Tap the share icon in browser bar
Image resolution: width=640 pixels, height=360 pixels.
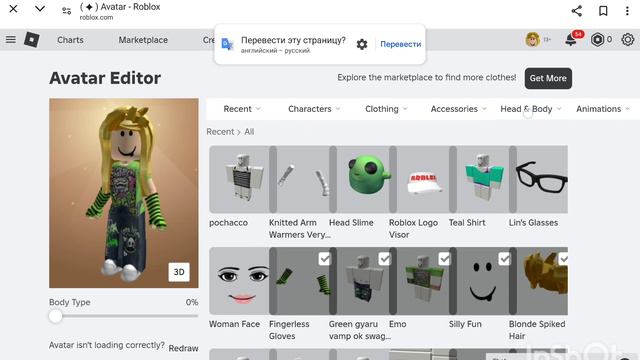(576, 11)
